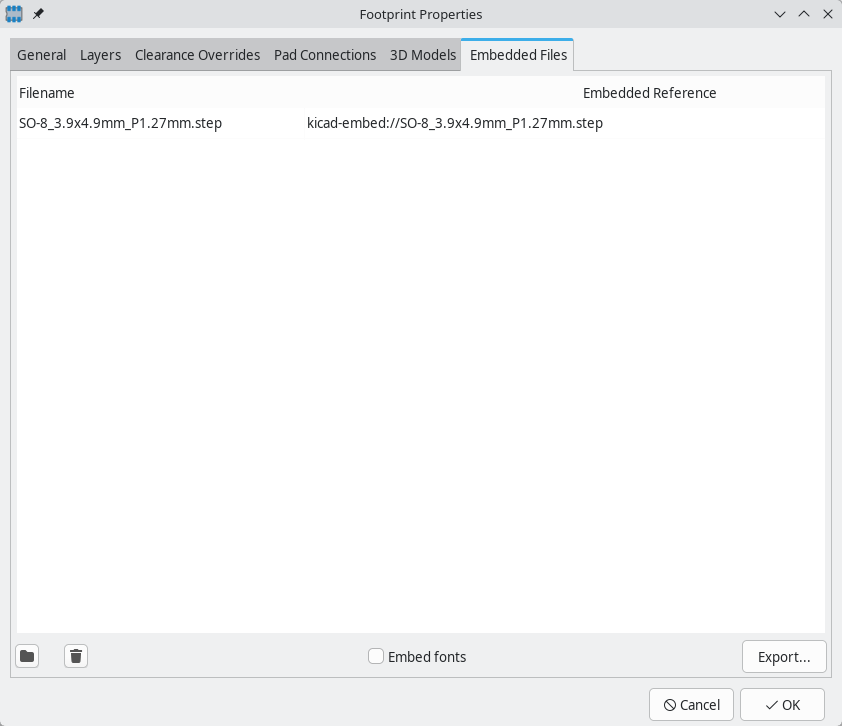Click the Embedded Reference column header
Screen dimensions: 842x726
click(650, 93)
